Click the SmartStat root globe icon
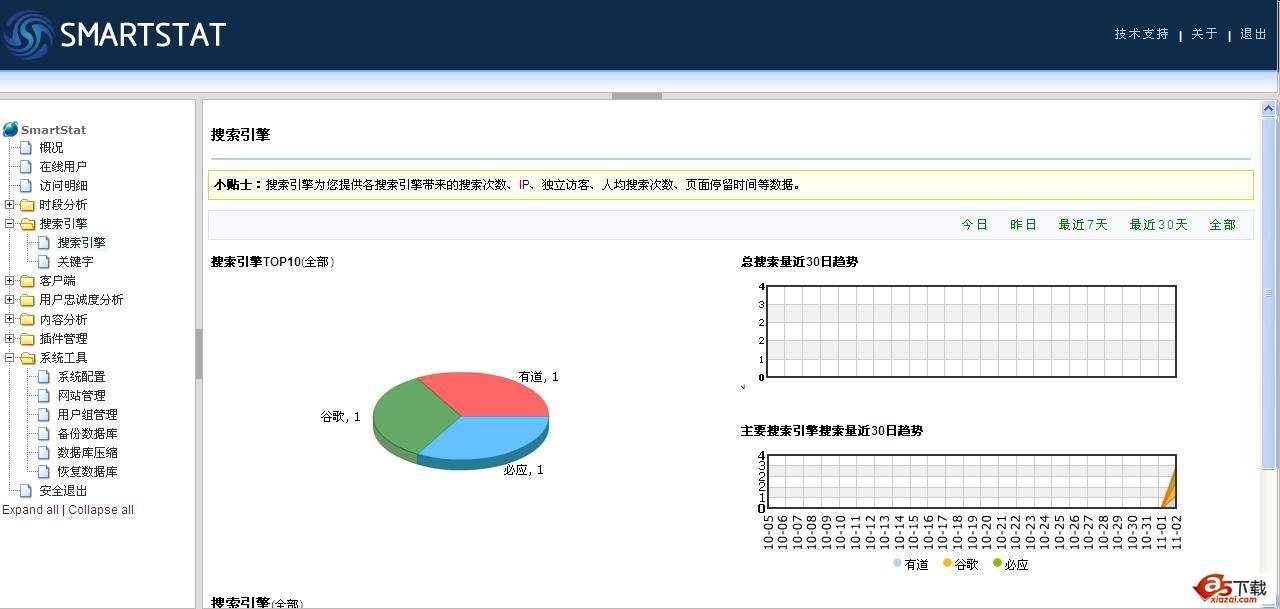1280x609 pixels. [10, 129]
